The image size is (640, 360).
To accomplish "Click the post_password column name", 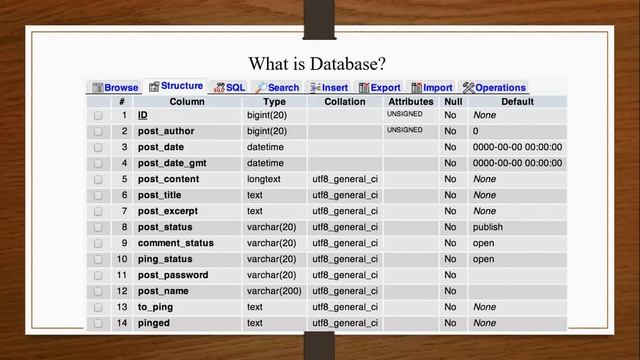I will point(173,275).
